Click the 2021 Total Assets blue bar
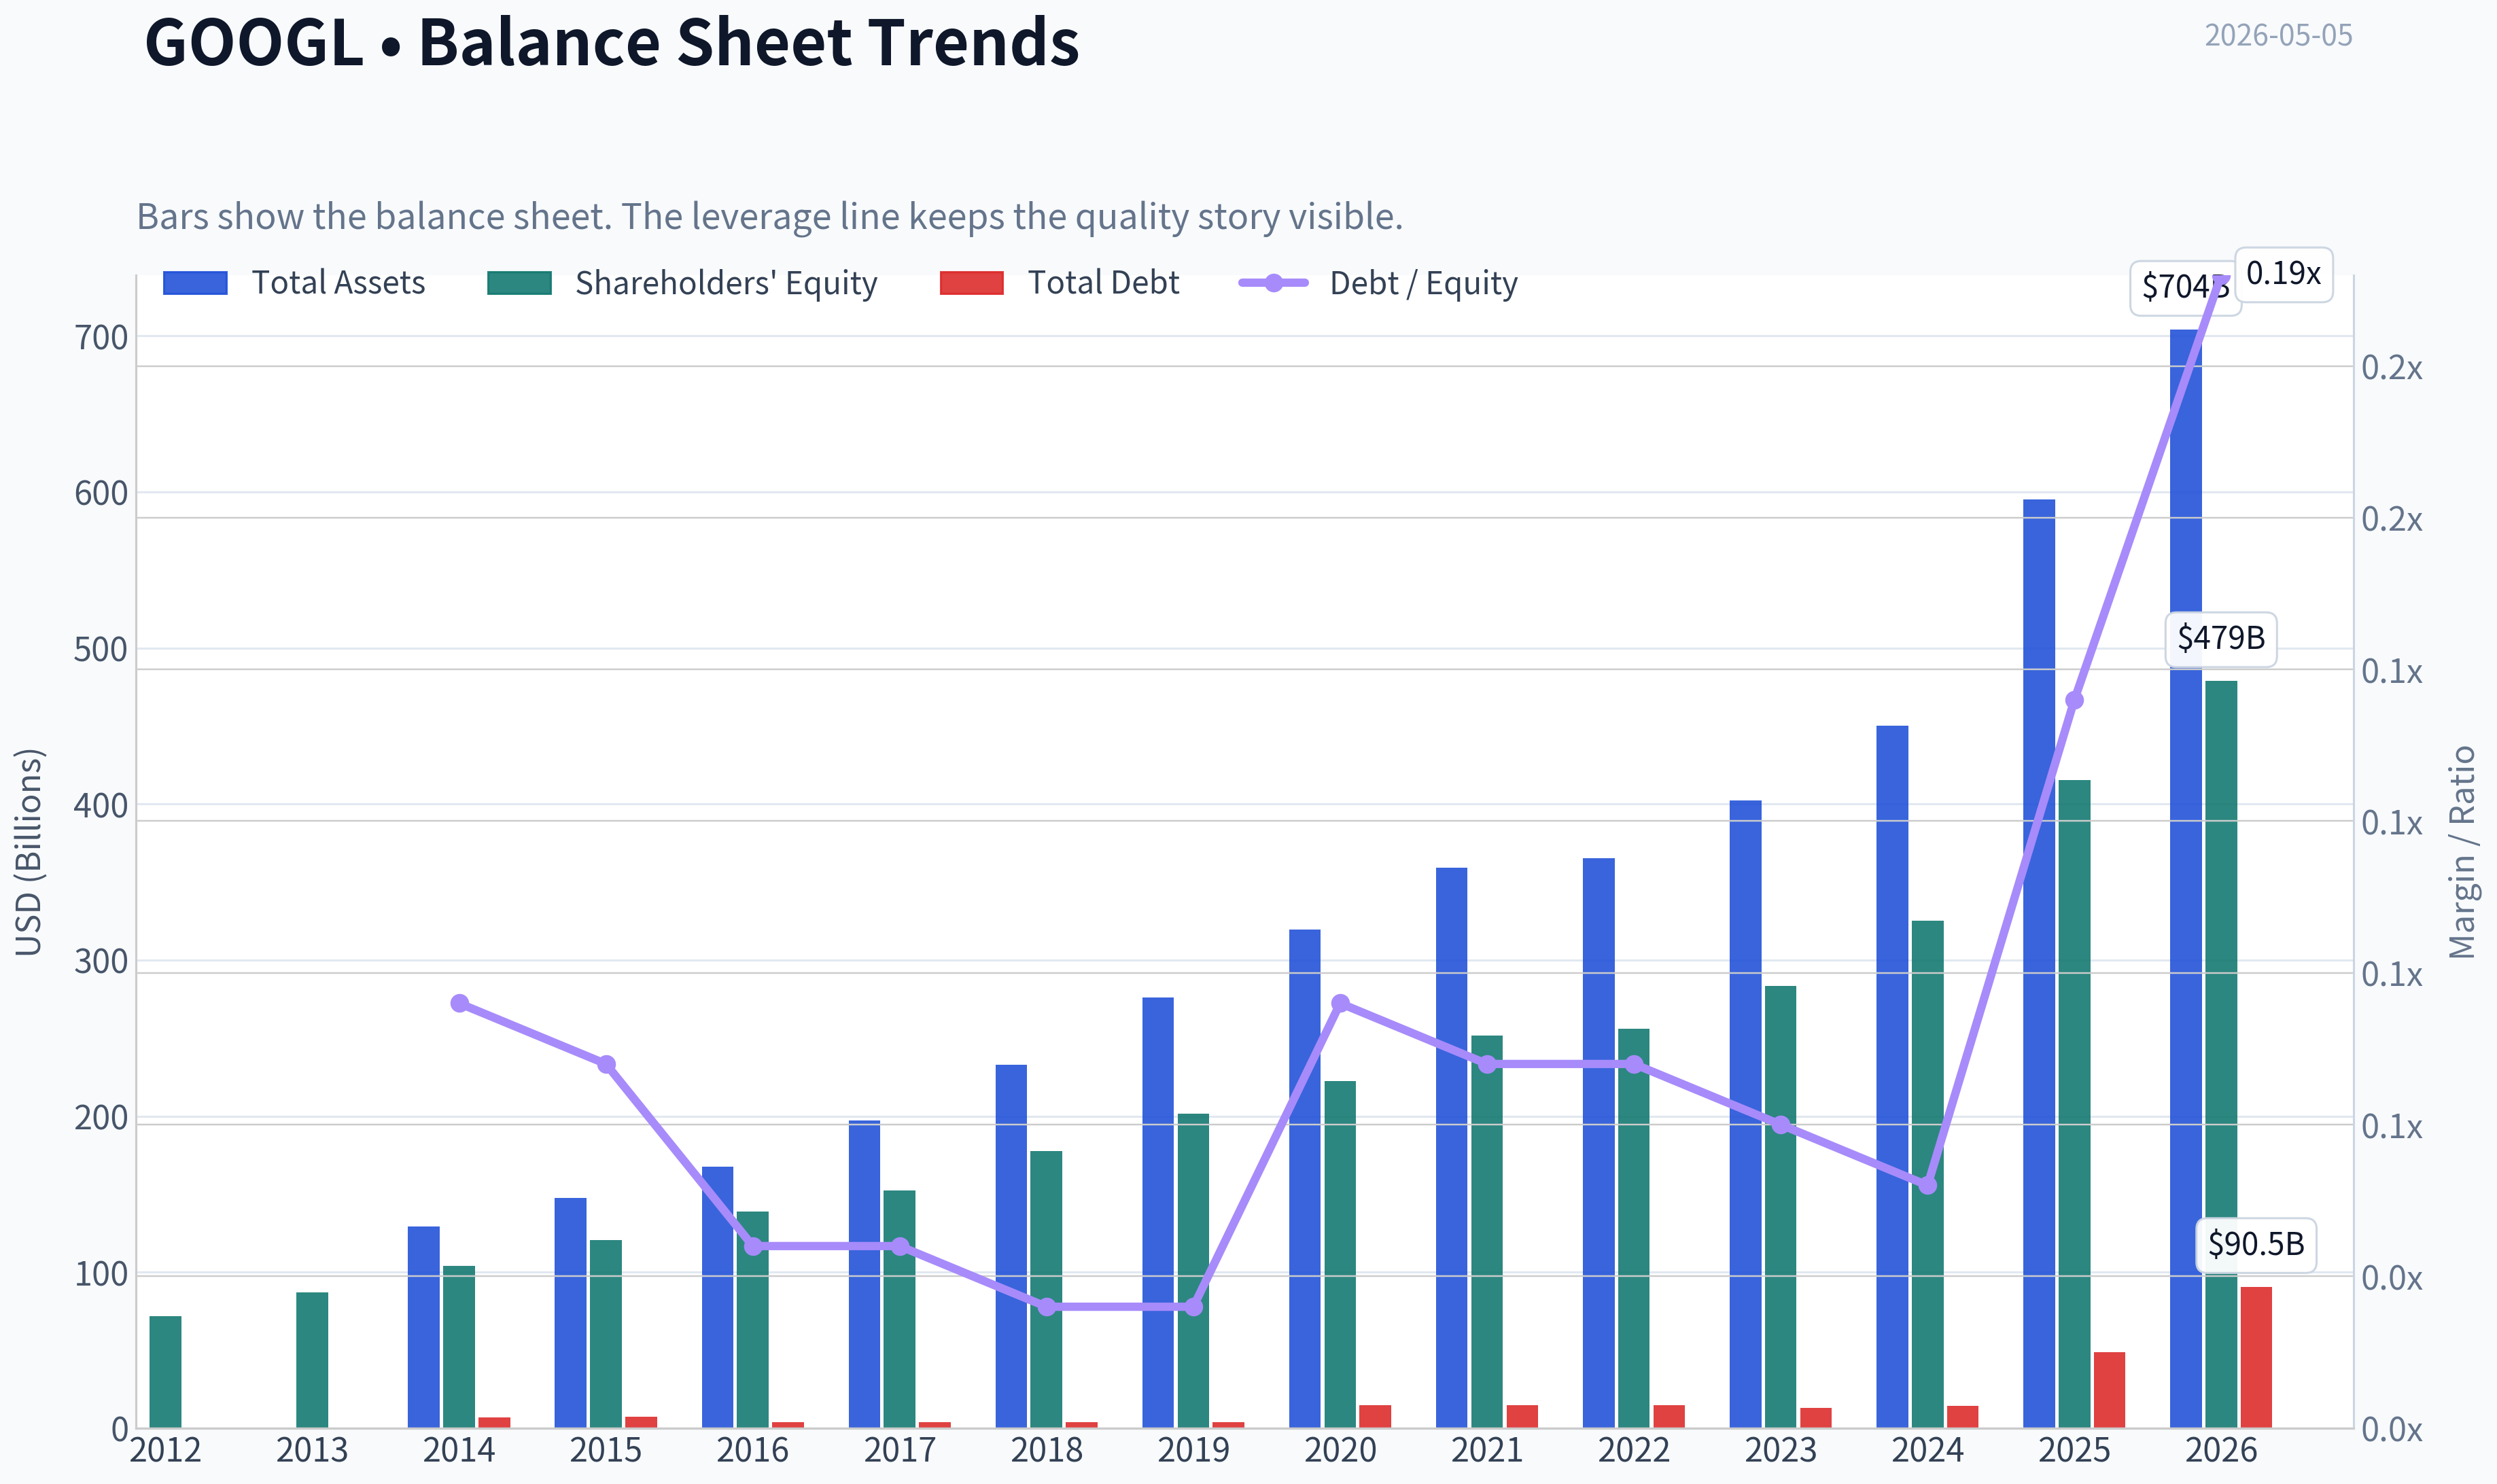Screen dimensions: 2497x1484 pyautogui.click(x=1452, y=1147)
